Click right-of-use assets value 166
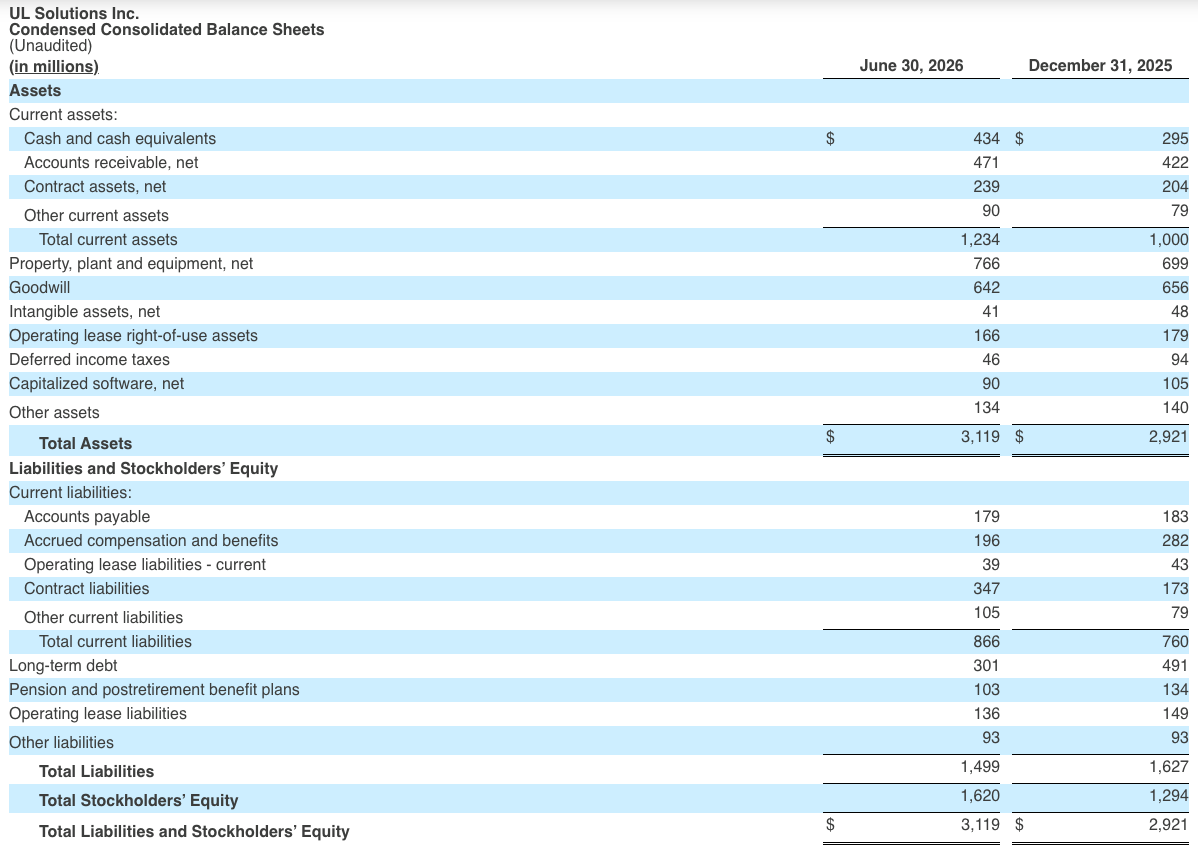Image resolution: width=1198 pixels, height=850 pixels. point(986,336)
